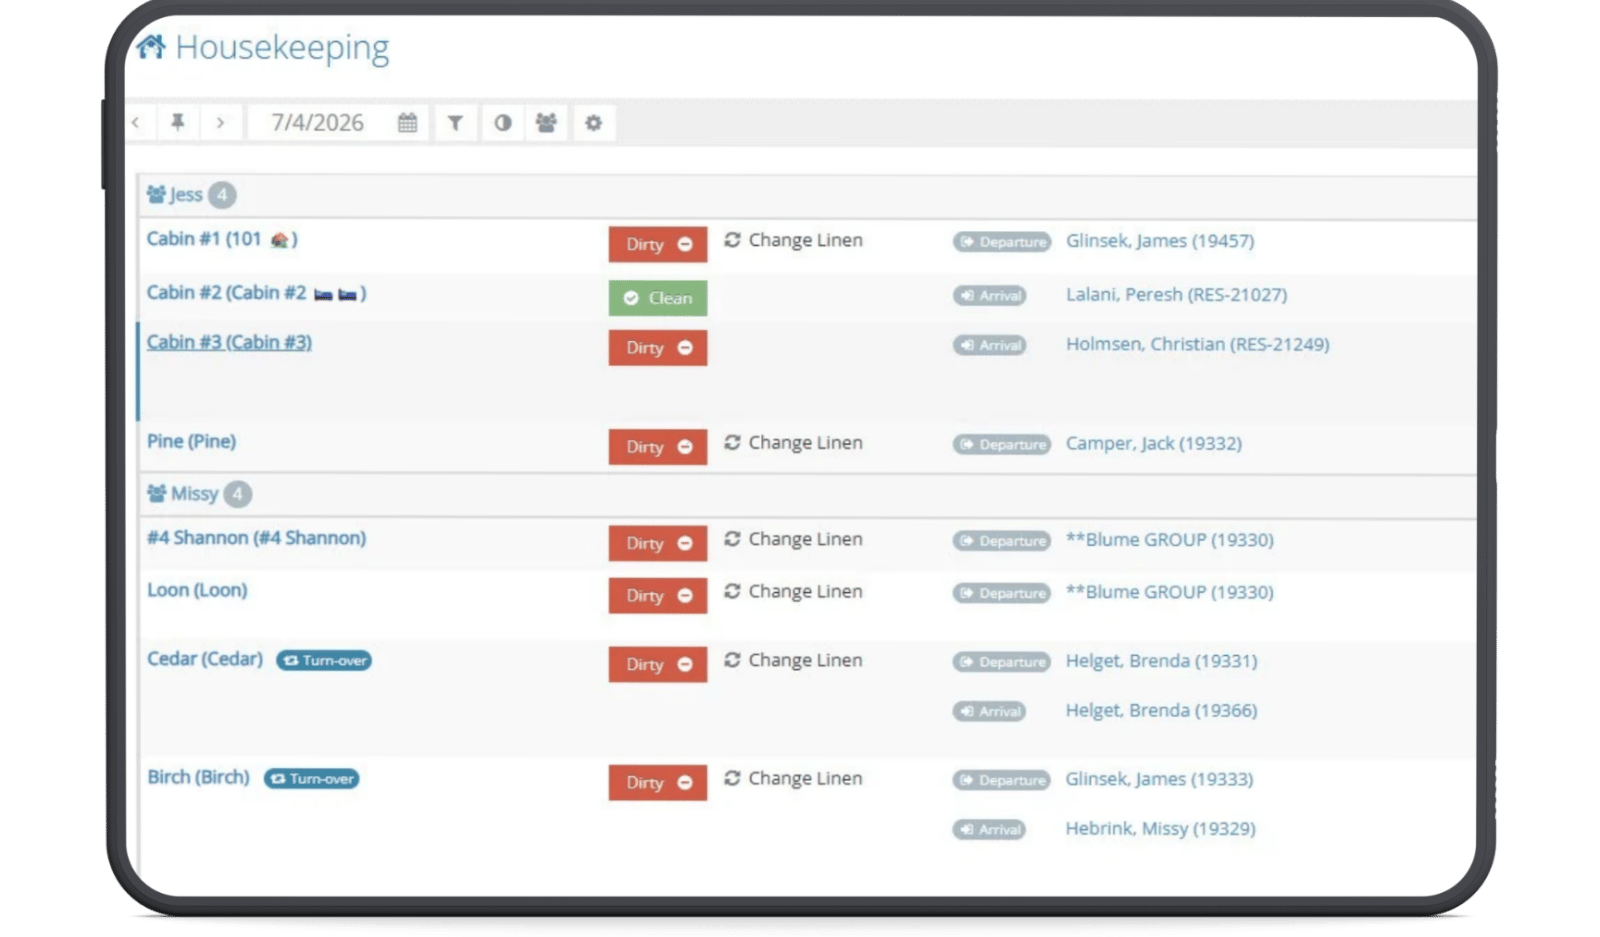Screen dimensions: 1600x937
Task: Click Change Linen for #4 Shannon
Action: 794,539
